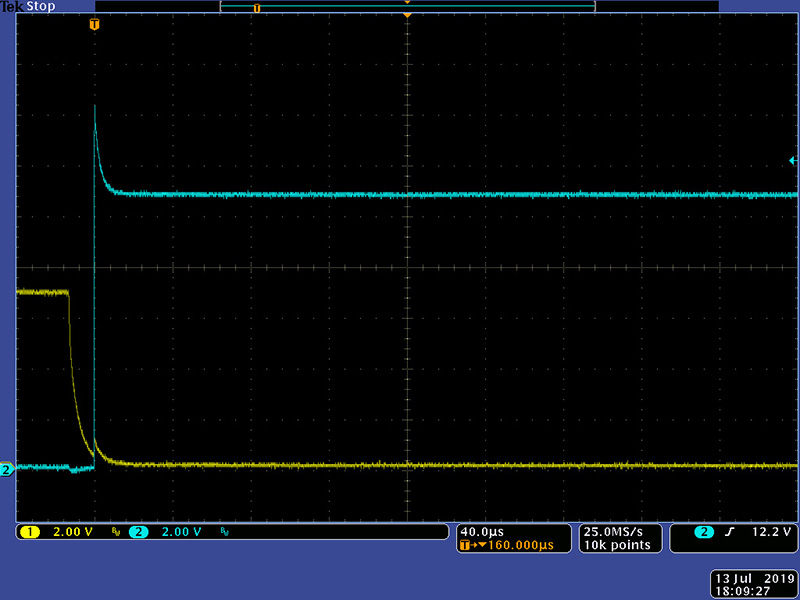Click the 12.2 V trigger level readout
The image size is (800, 600).
click(770, 532)
